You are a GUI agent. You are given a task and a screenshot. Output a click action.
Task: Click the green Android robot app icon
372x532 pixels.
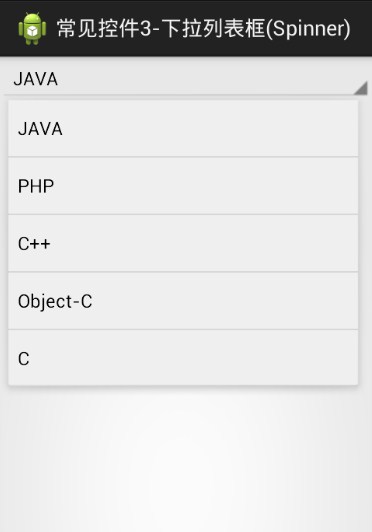pos(32,28)
